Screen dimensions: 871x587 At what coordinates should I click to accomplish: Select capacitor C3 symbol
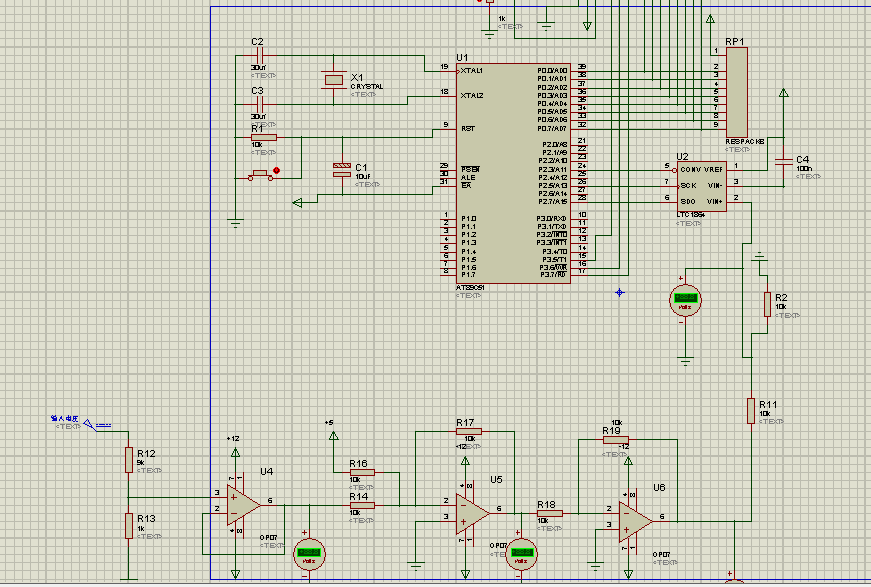point(259,104)
